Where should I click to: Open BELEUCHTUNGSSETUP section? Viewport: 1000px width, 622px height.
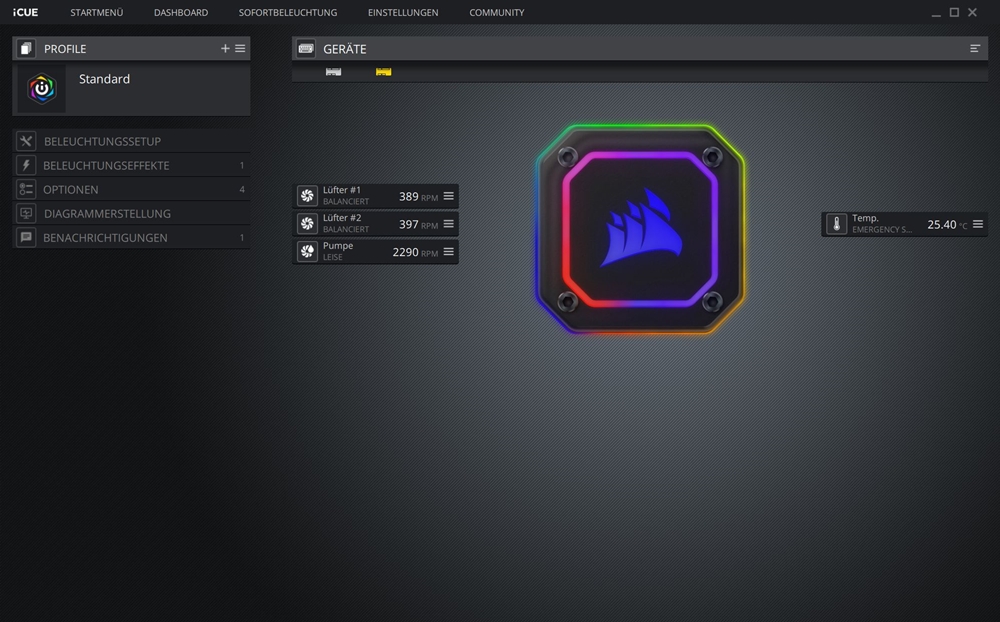(x=131, y=141)
